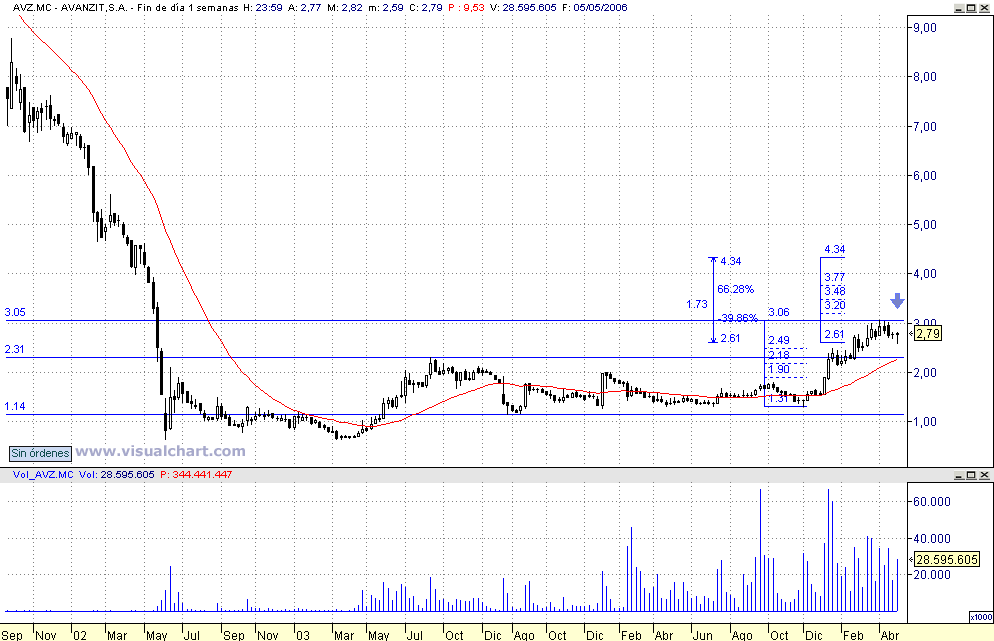Click the 8,00 price axis label
This screenshot has height=641, width=994.
[x=925, y=77]
